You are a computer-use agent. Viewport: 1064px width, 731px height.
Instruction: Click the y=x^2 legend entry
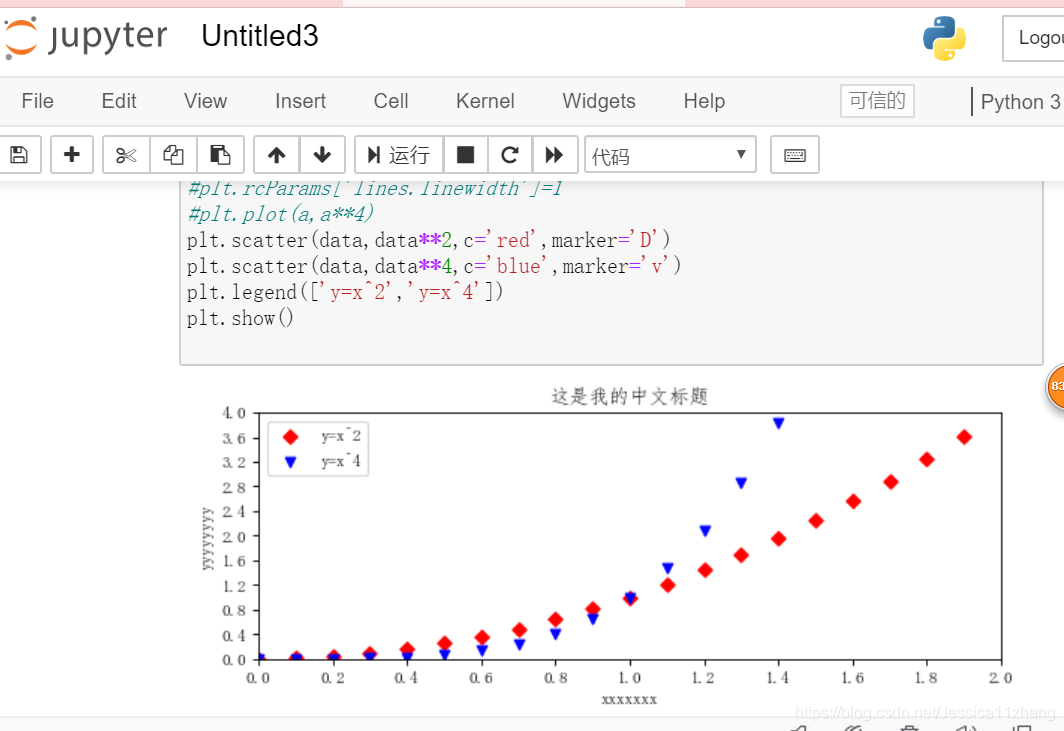tap(341, 436)
